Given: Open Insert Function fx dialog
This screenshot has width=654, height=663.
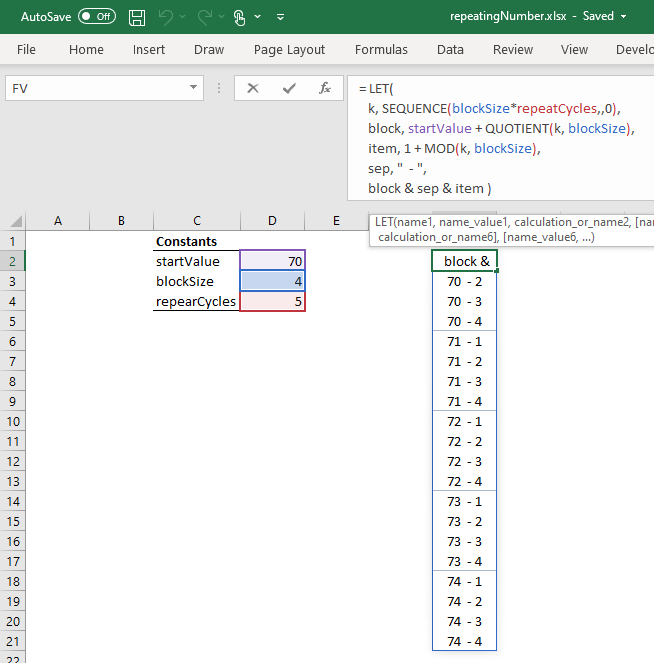Looking at the screenshot, I should coord(324,88).
